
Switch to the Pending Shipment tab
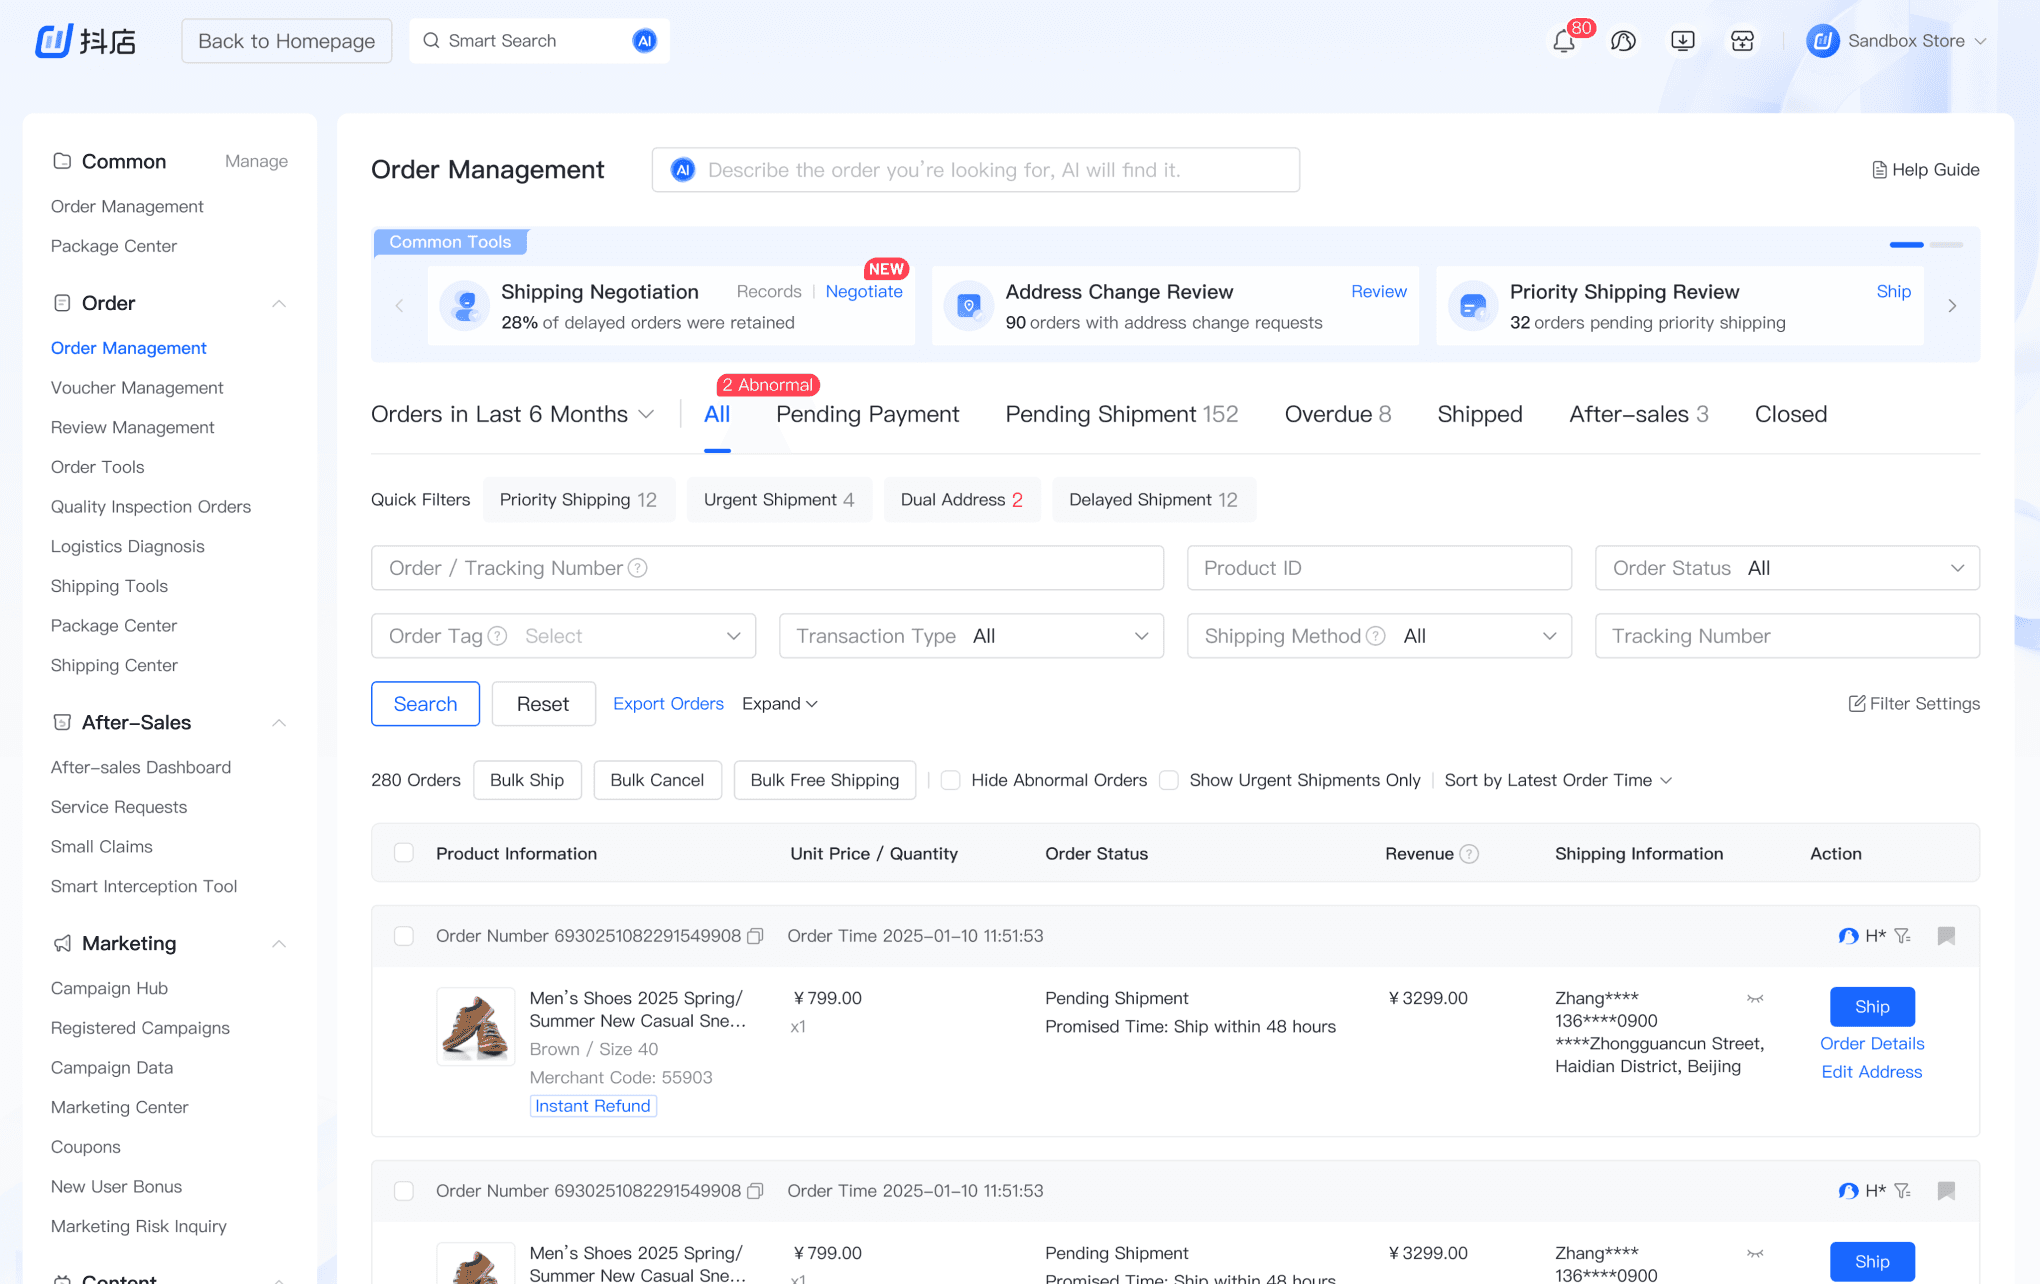click(x=1121, y=414)
